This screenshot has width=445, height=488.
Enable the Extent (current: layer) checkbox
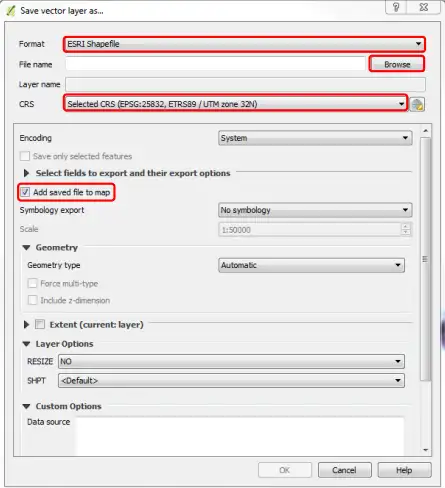click(x=40, y=324)
